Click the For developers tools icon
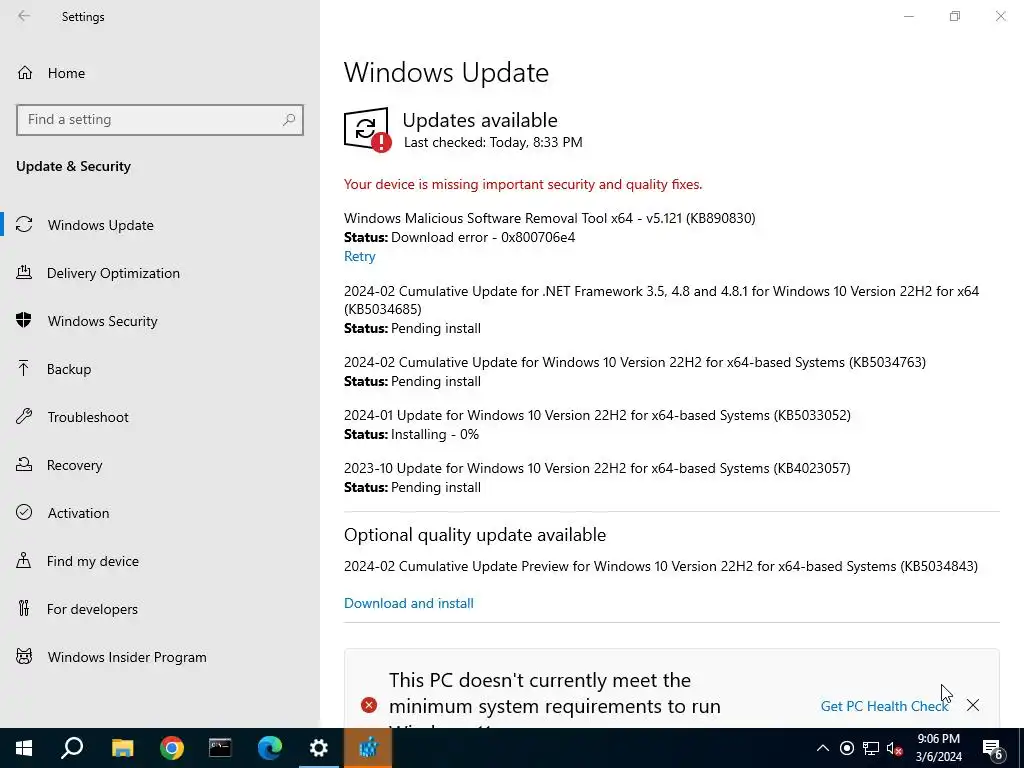 pos(24,608)
